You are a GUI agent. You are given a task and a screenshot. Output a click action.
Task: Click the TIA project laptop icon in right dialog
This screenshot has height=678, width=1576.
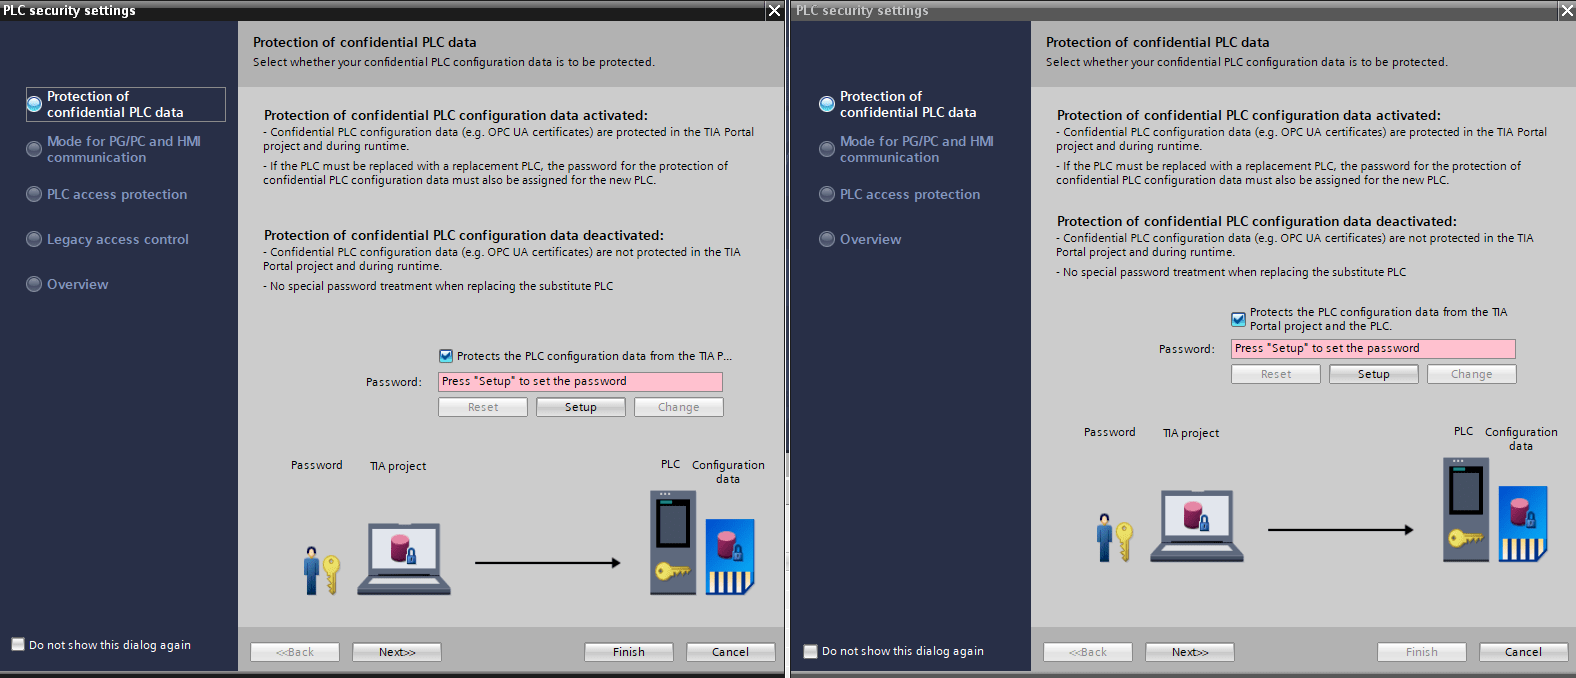coord(1196,525)
